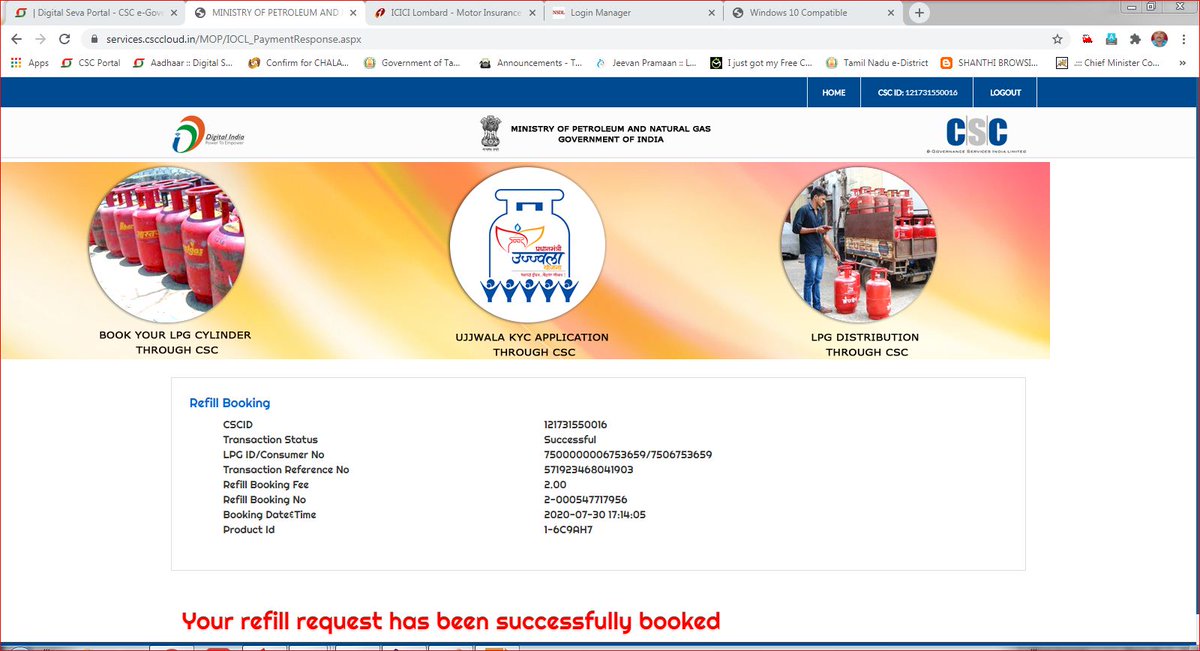The width and height of the screenshot is (1200, 651).
Task: Open the Government of Ta... bookmark
Action: (x=413, y=63)
